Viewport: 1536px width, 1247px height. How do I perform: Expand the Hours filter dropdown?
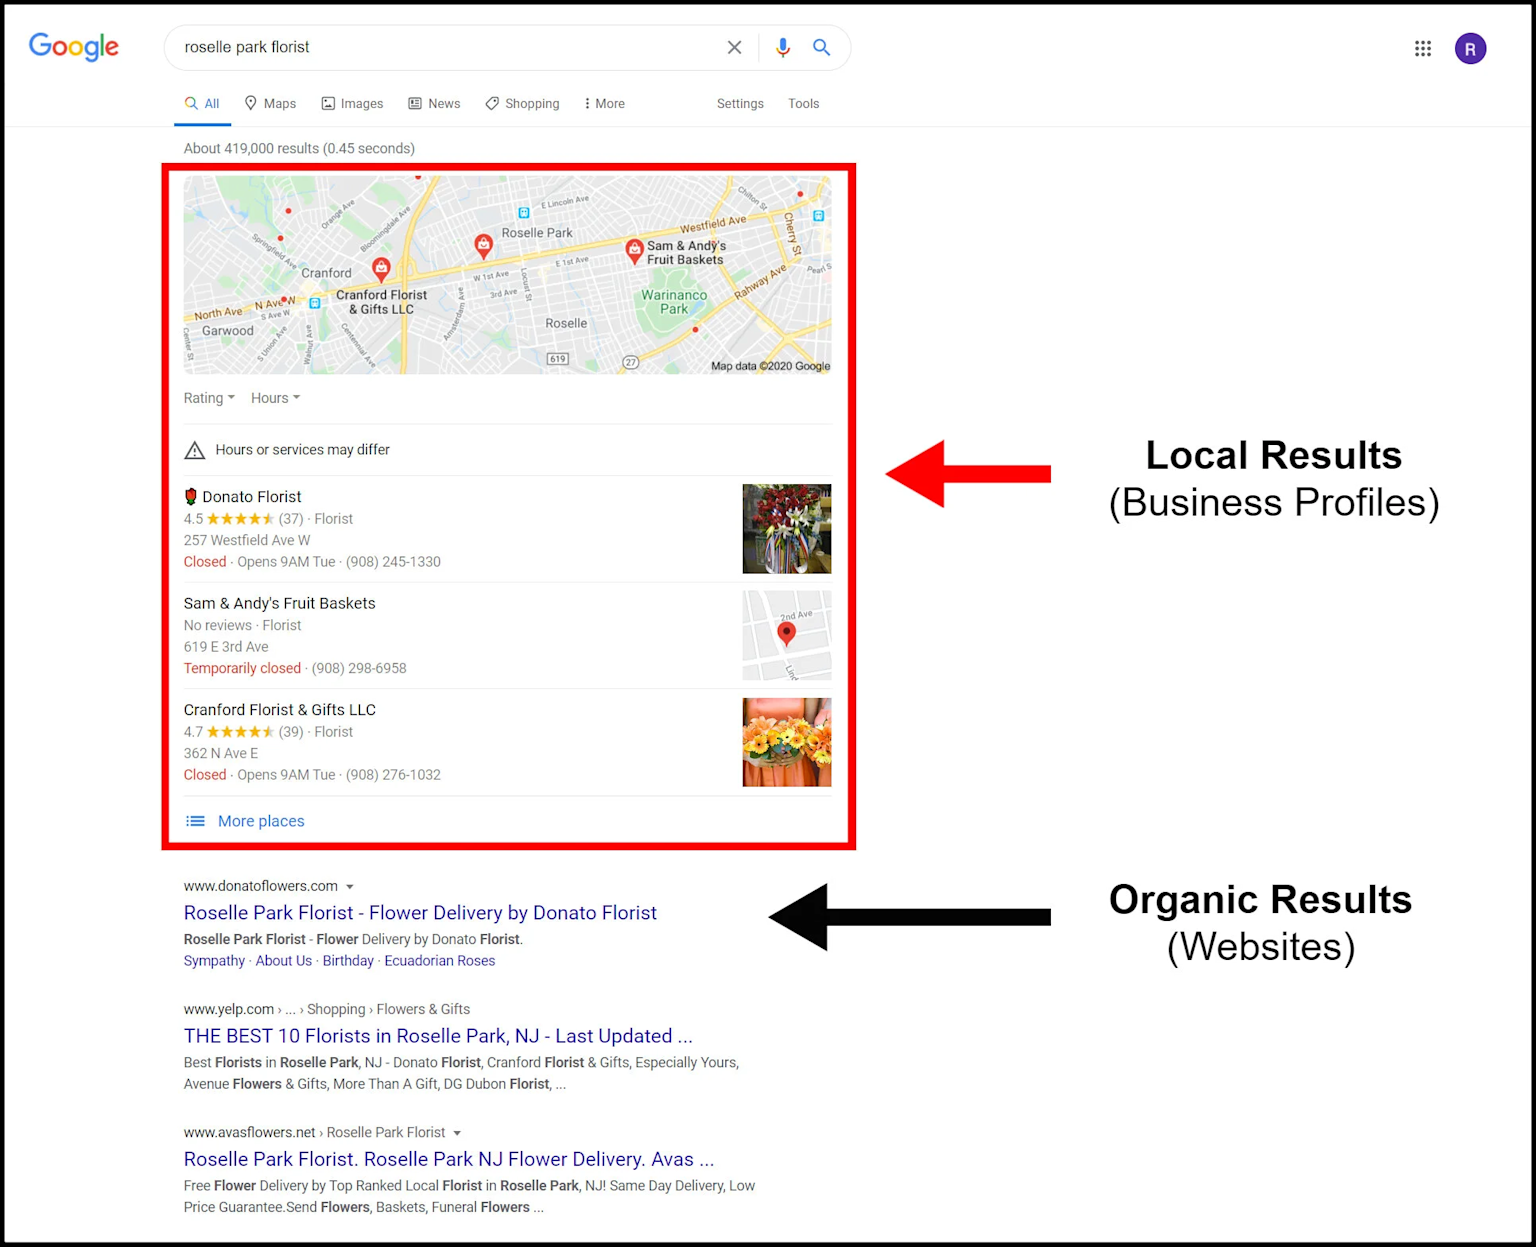pos(275,398)
